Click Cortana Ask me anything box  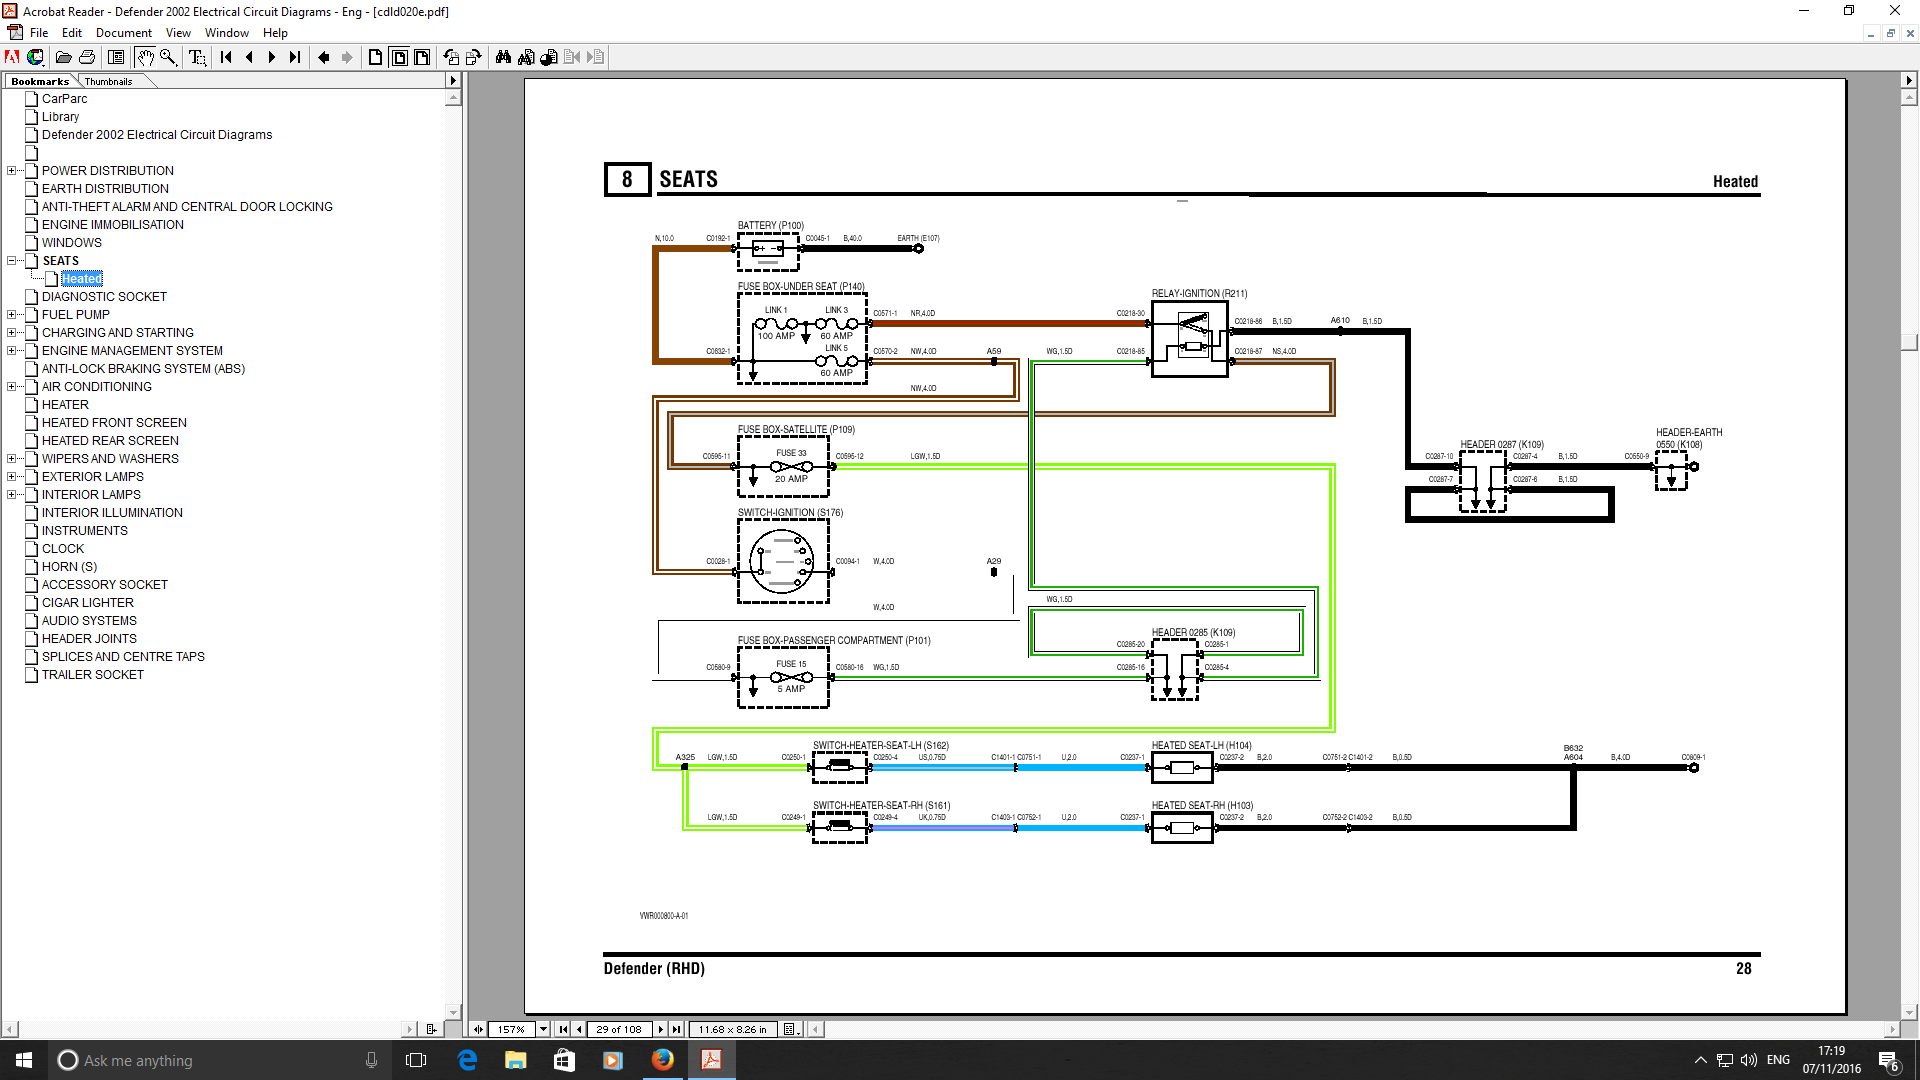click(220, 1060)
